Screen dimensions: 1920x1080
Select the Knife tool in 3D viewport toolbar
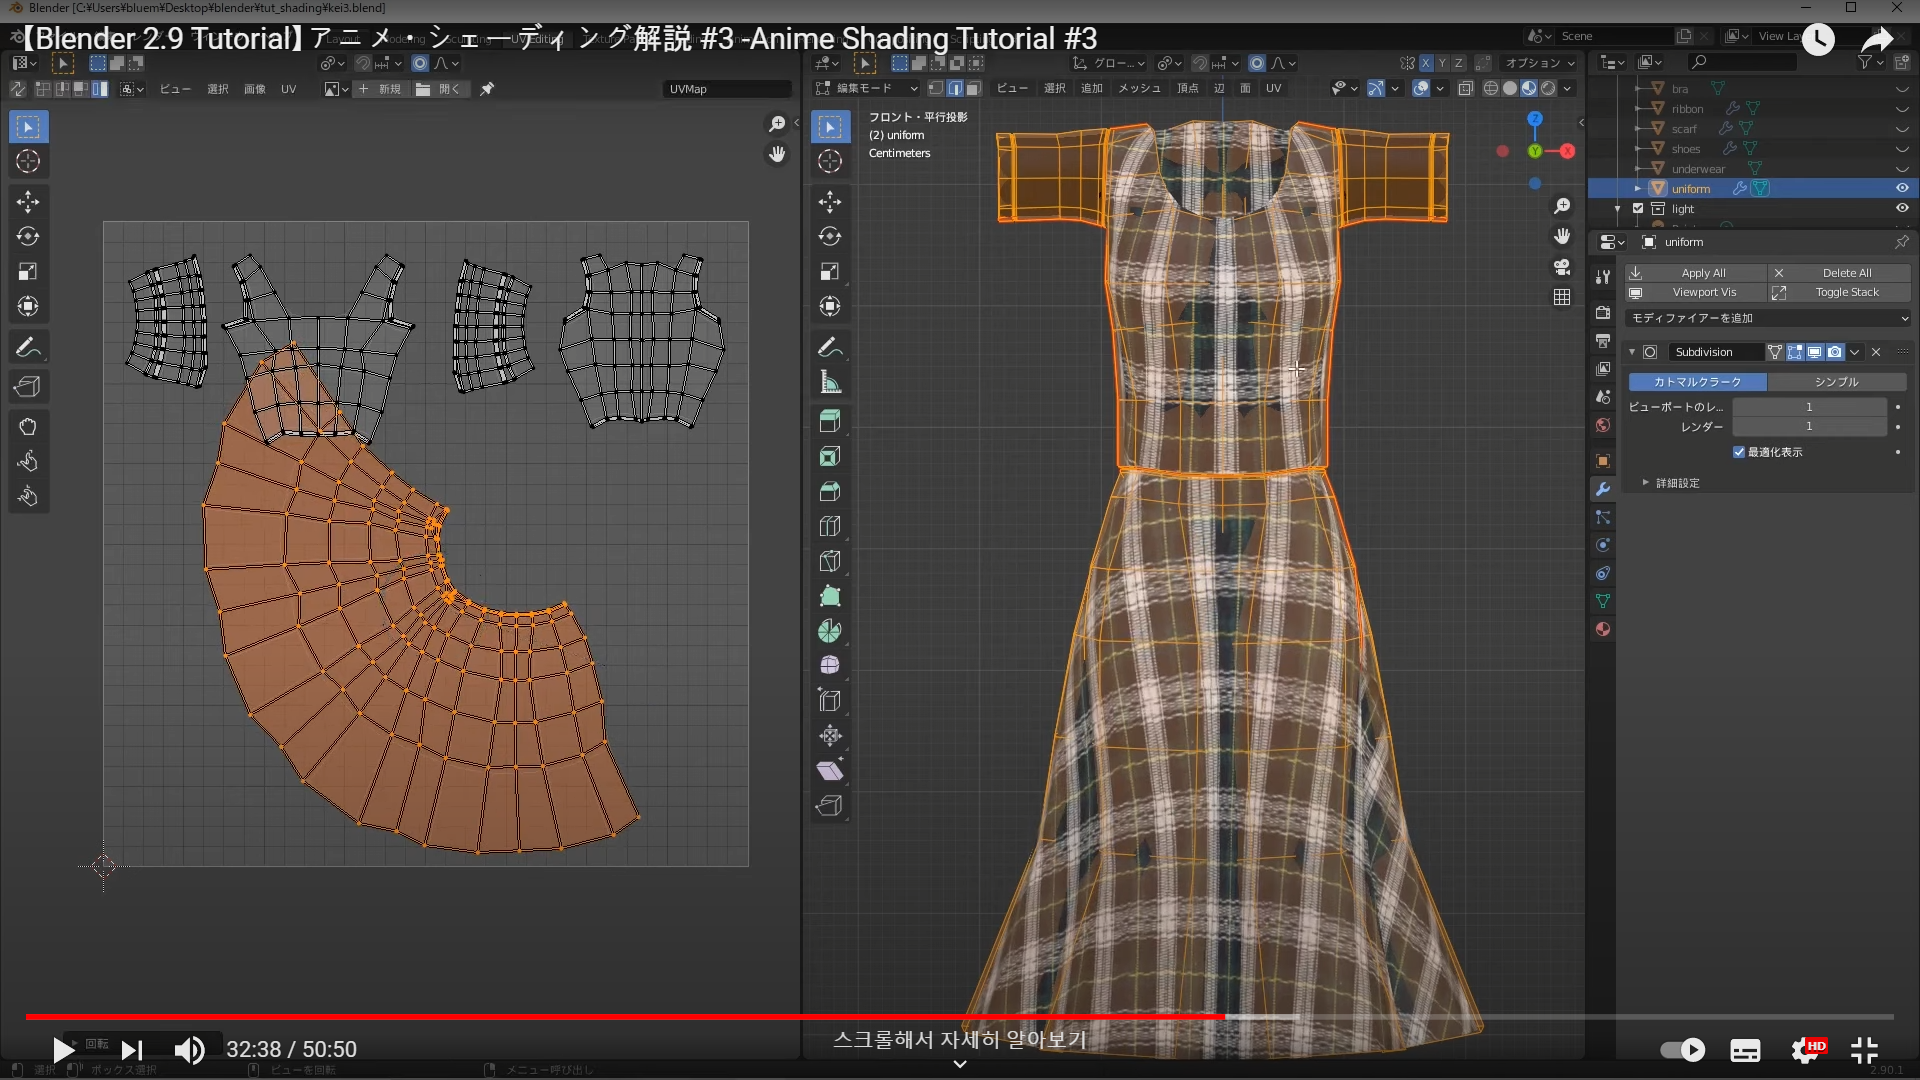click(x=830, y=561)
